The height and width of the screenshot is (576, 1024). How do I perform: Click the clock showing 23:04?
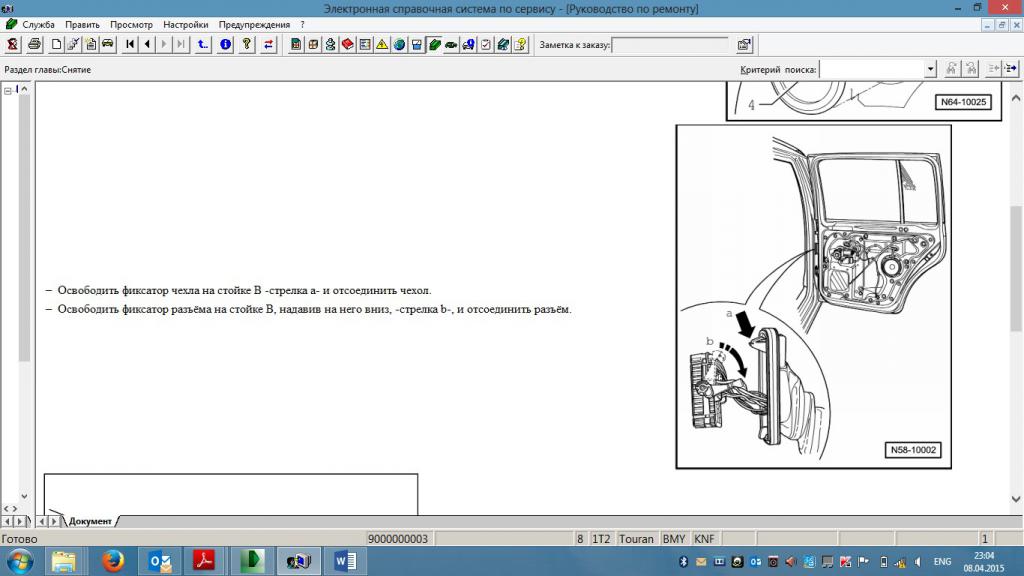coord(984,556)
